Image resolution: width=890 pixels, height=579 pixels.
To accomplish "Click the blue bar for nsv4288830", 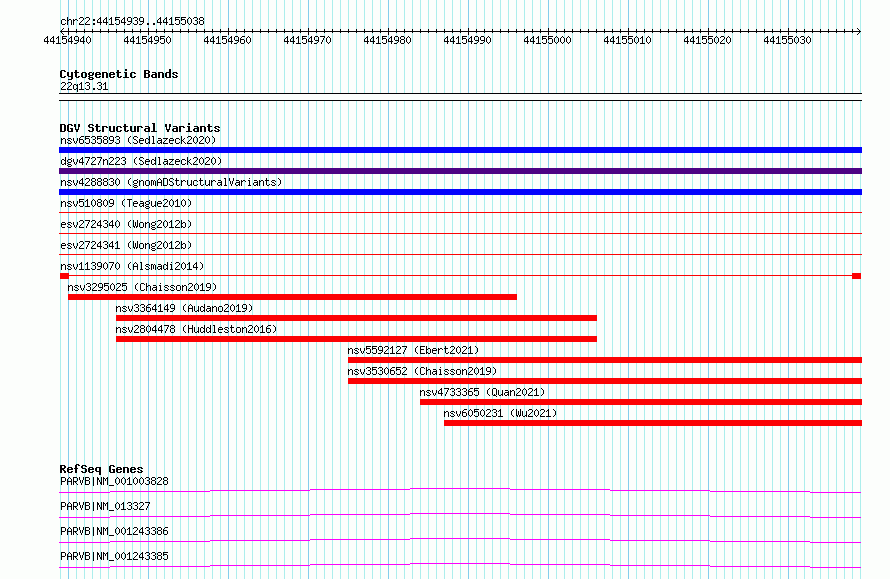I will (x=460, y=192).
